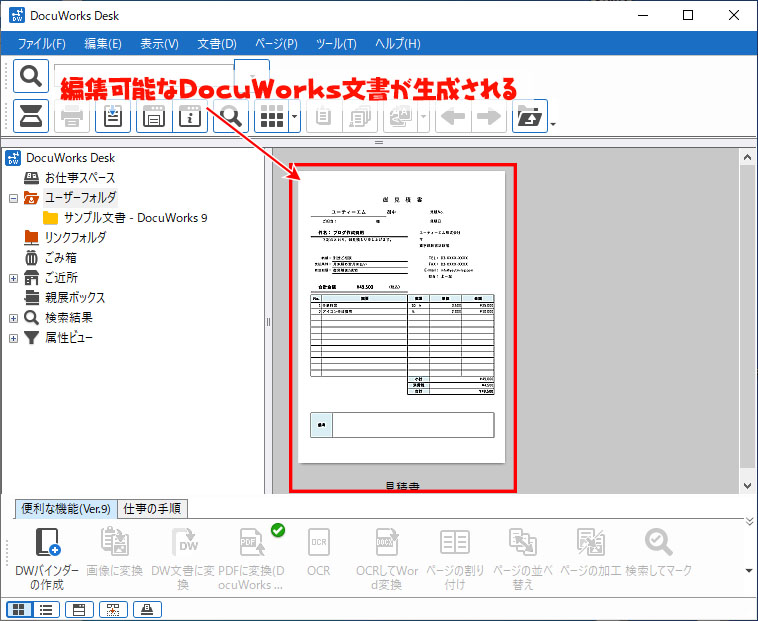Select DocuWorks Desk root tree item

point(71,158)
